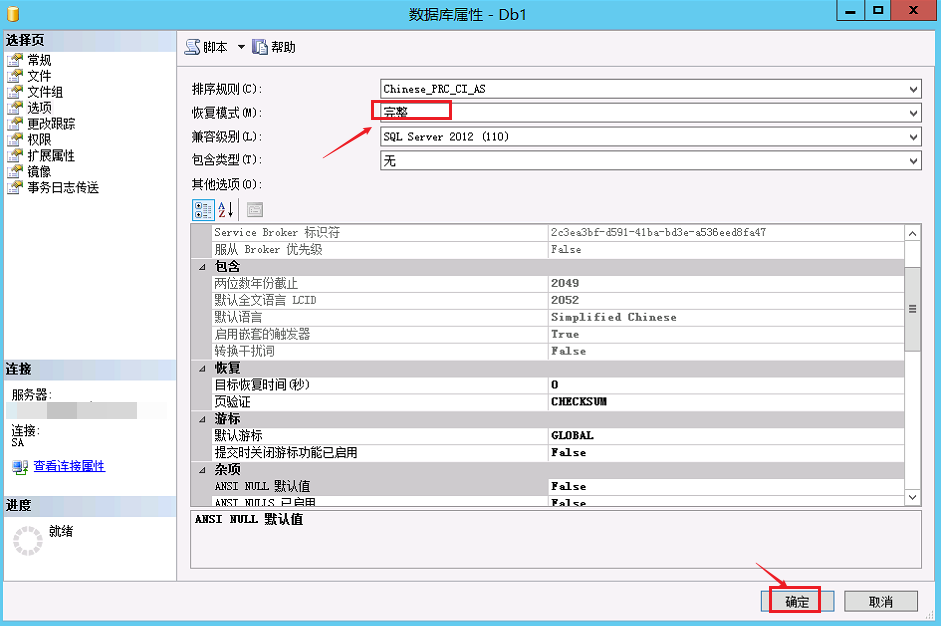
Task: Open the 查看连接属性 link
Action: [69, 466]
